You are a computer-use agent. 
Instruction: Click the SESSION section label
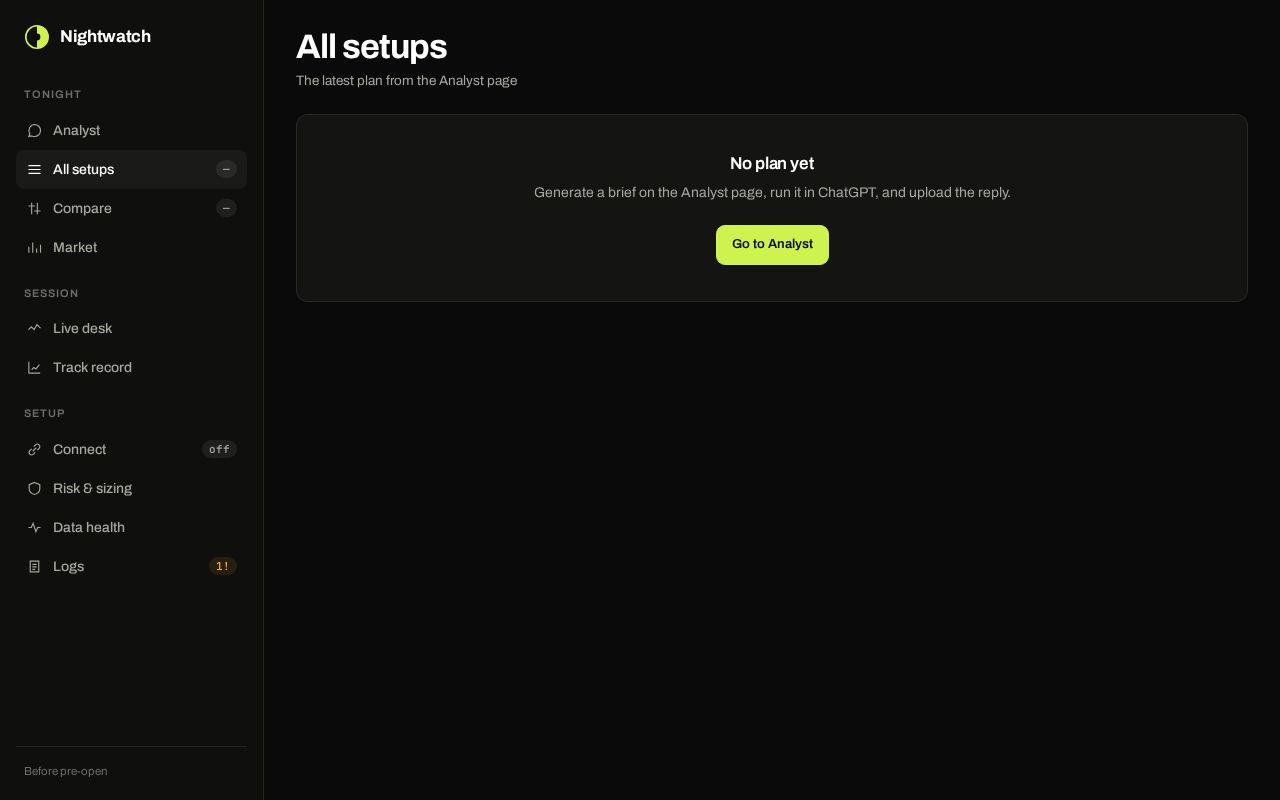point(51,294)
